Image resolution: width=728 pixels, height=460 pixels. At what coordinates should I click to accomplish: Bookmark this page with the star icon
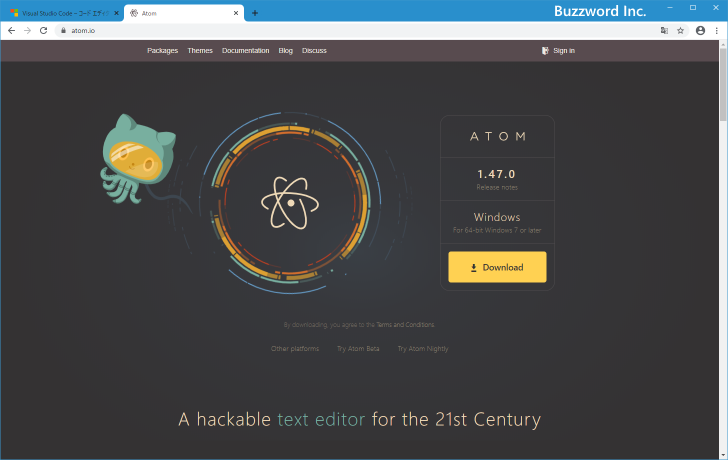click(681, 31)
